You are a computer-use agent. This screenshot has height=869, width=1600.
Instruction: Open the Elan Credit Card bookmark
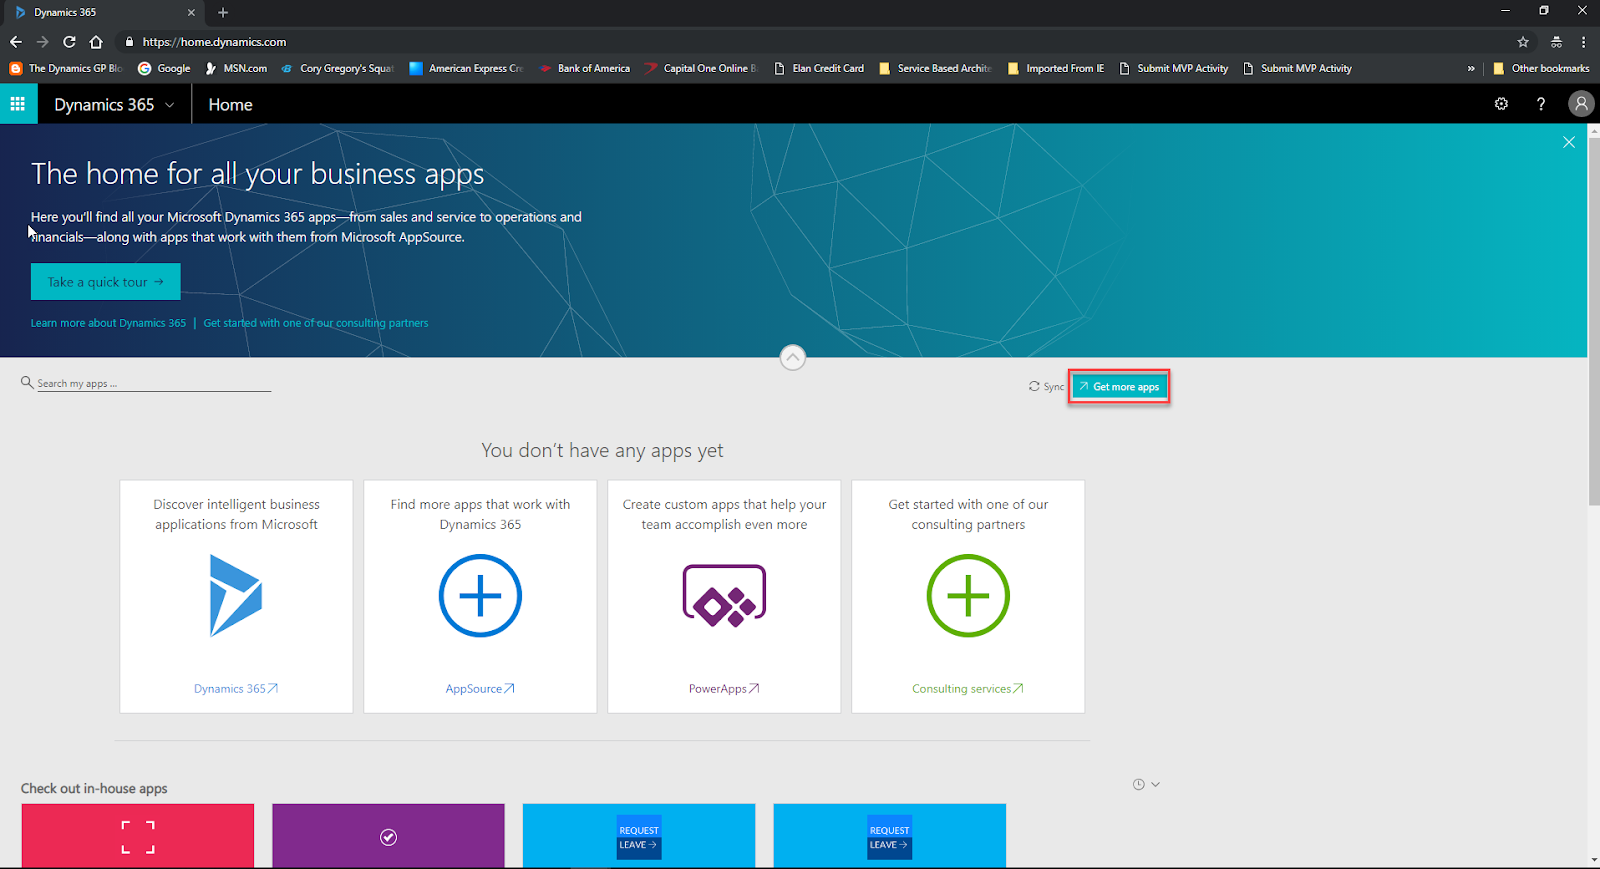click(819, 69)
